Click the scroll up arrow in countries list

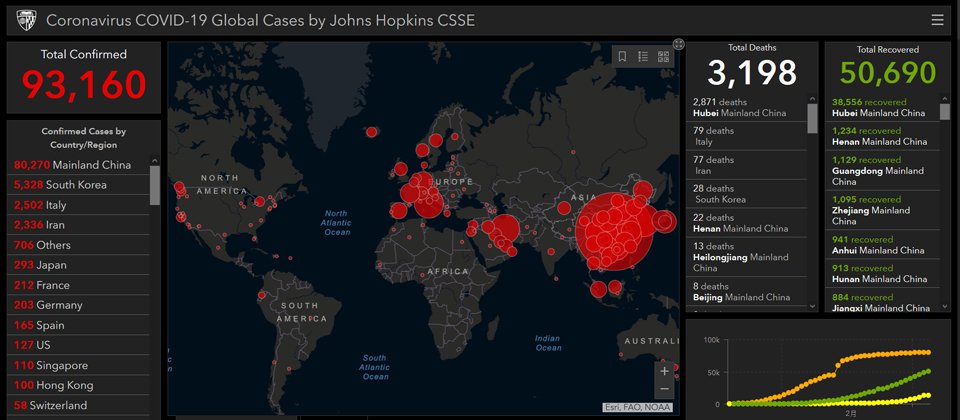coord(155,159)
